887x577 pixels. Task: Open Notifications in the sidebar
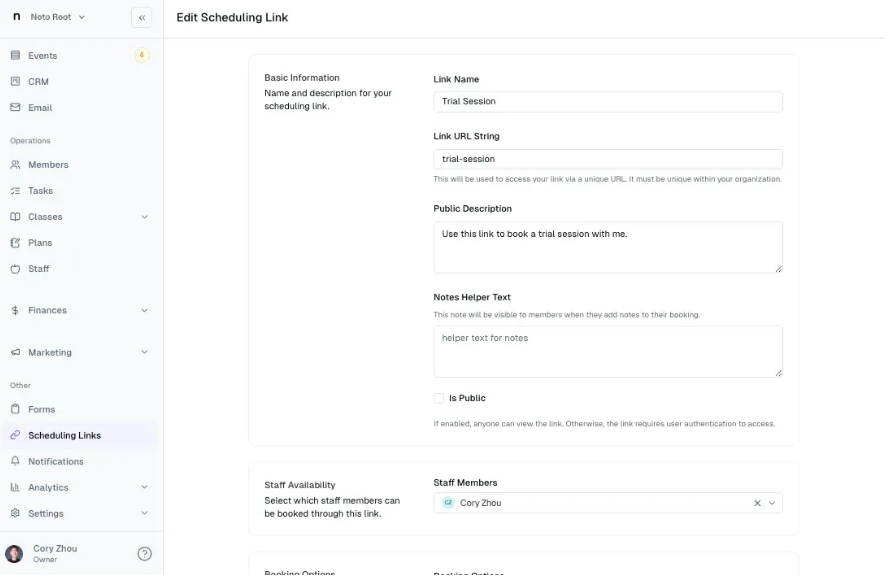(80, 461)
